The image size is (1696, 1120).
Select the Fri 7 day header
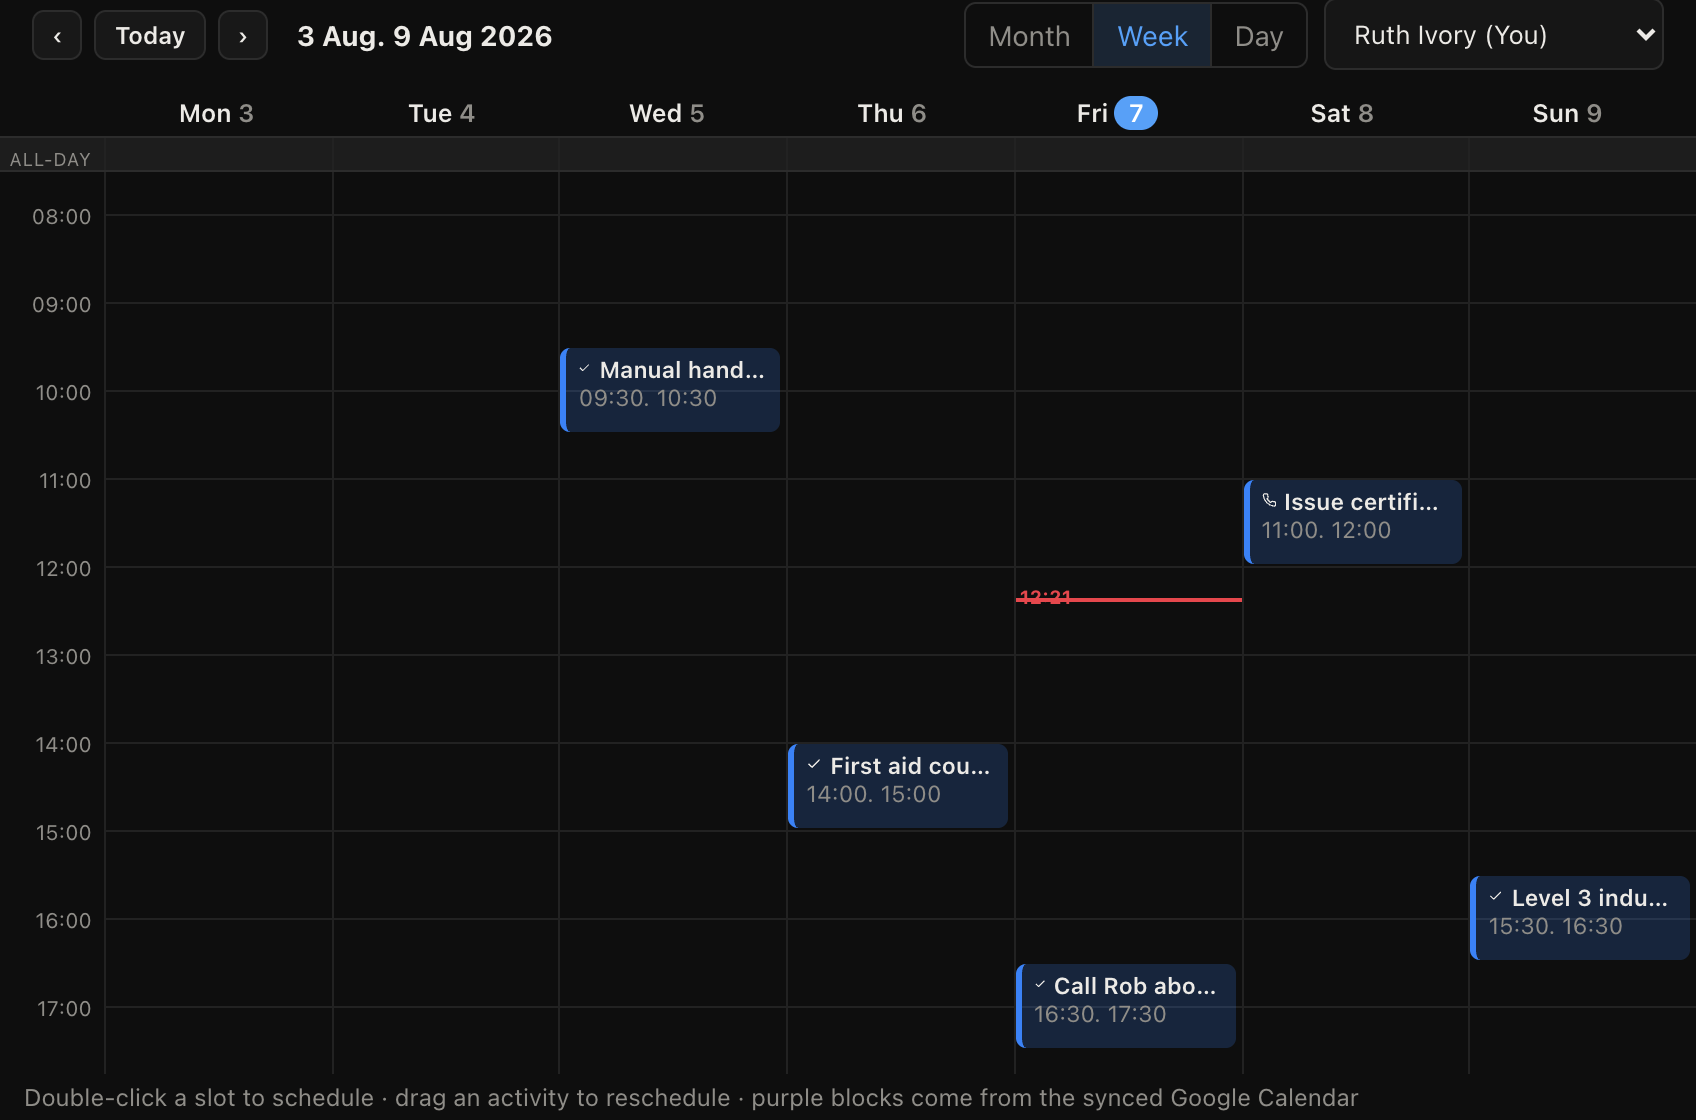tap(1117, 113)
